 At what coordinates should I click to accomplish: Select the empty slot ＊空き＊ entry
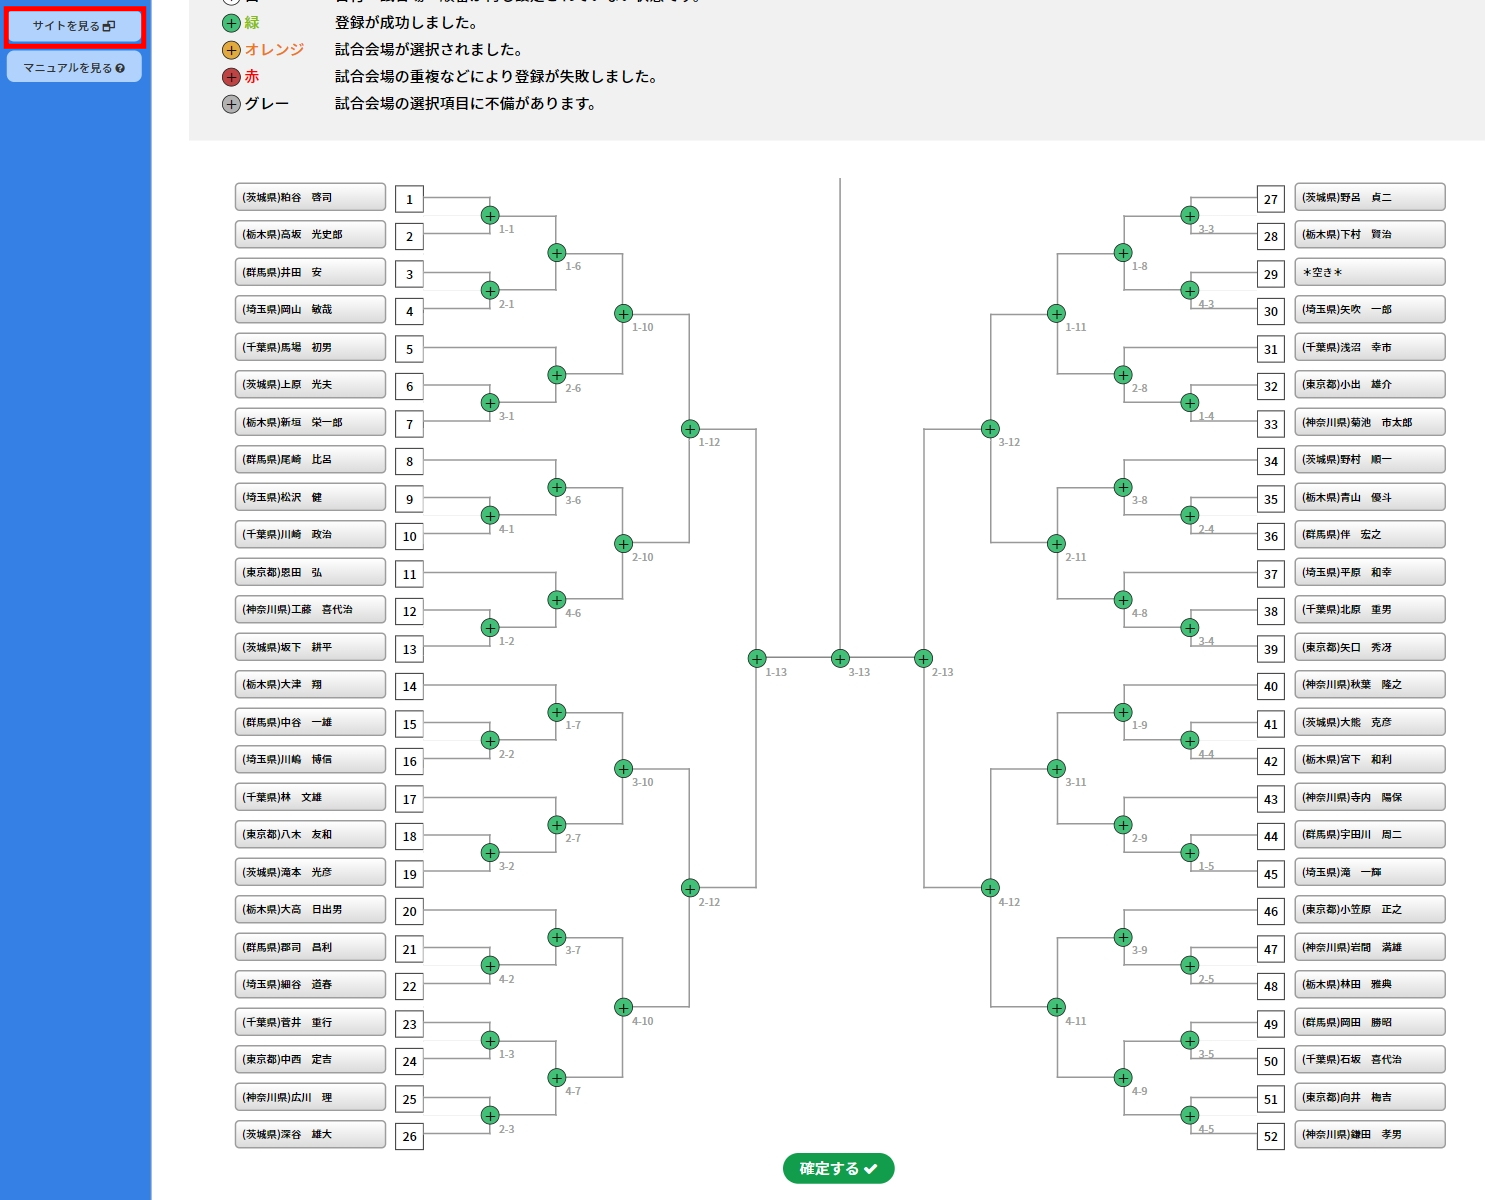tap(1369, 273)
